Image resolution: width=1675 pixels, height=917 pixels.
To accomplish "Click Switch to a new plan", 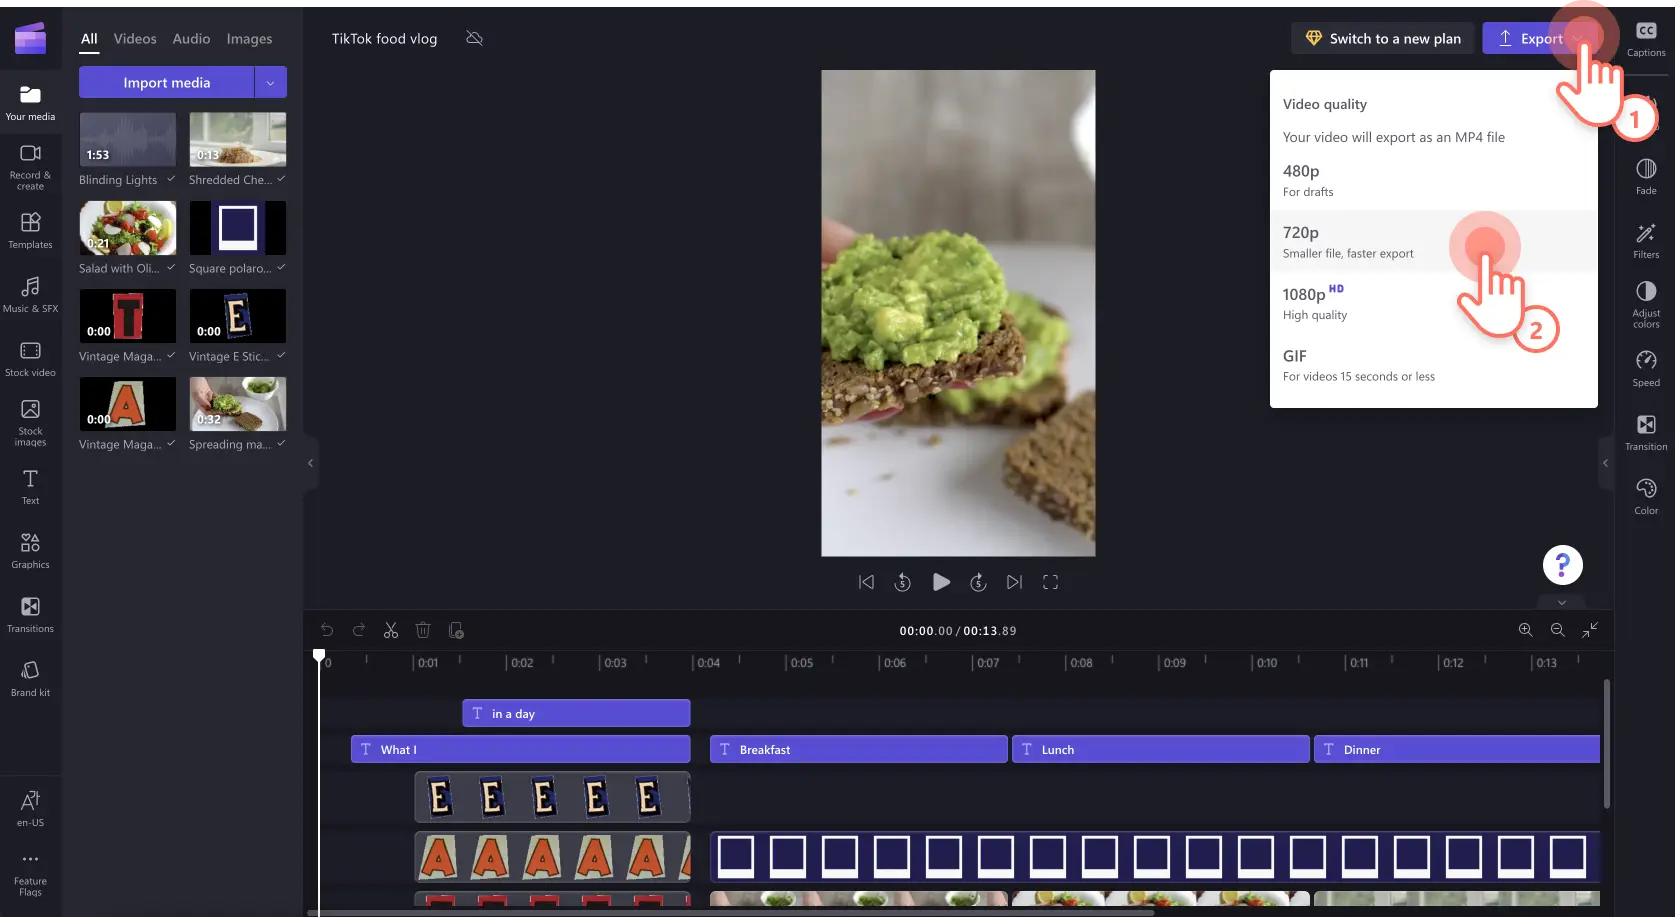I will click(1383, 38).
